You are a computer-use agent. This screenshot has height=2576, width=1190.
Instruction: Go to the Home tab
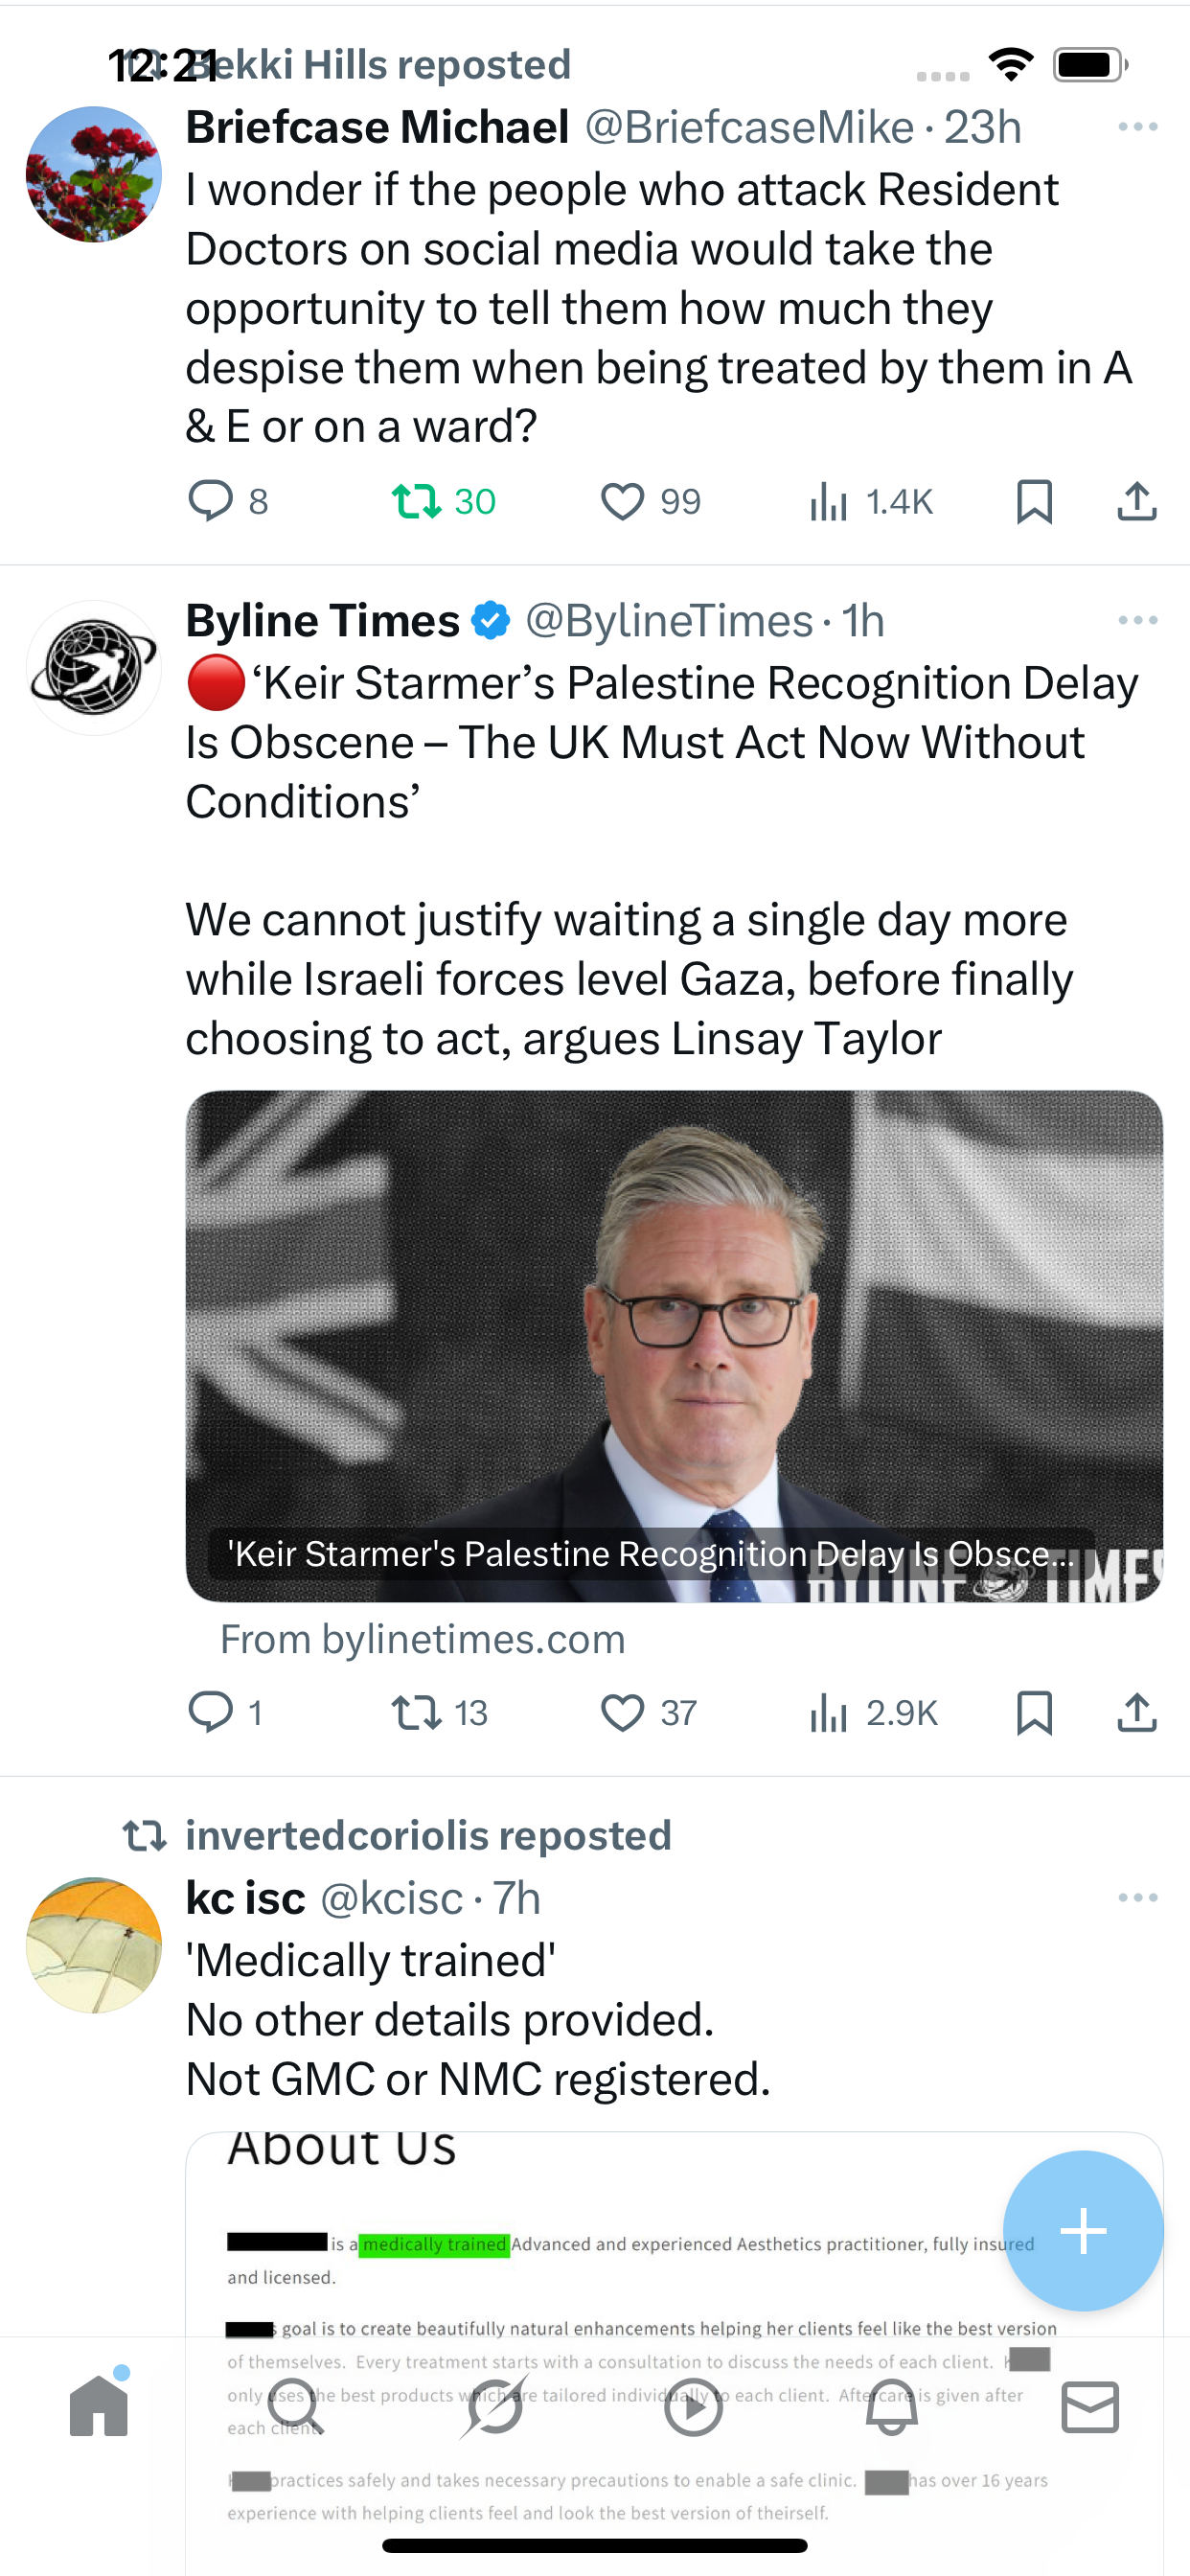pos(99,2406)
